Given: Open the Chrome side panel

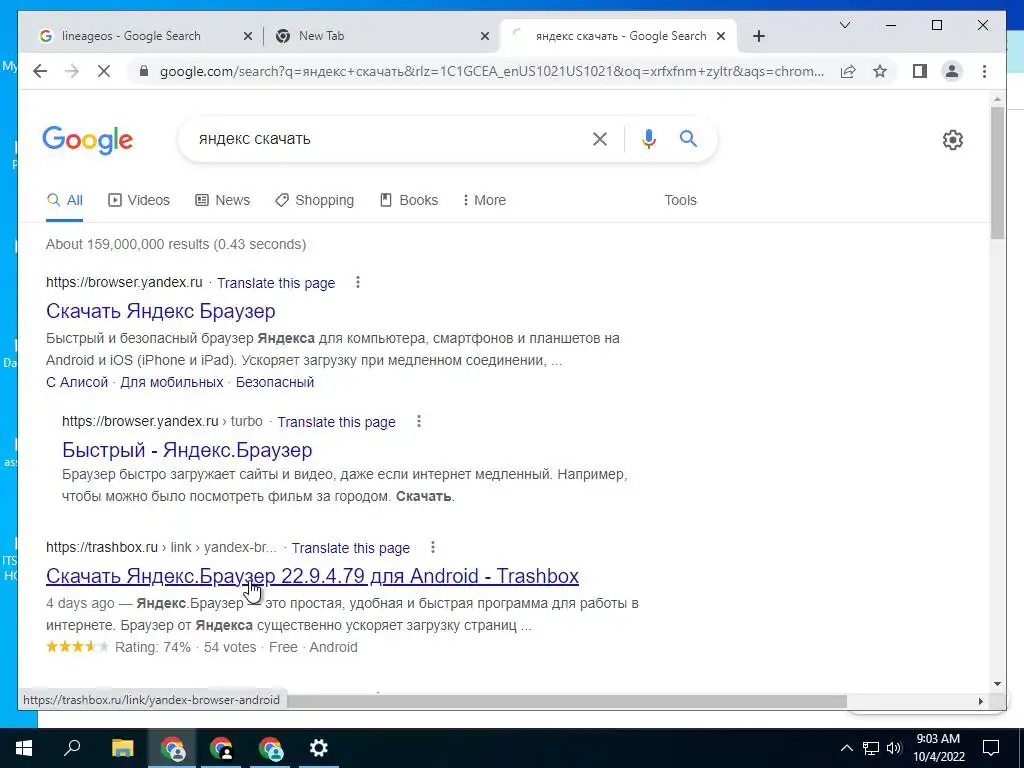Looking at the screenshot, I should (x=920, y=71).
